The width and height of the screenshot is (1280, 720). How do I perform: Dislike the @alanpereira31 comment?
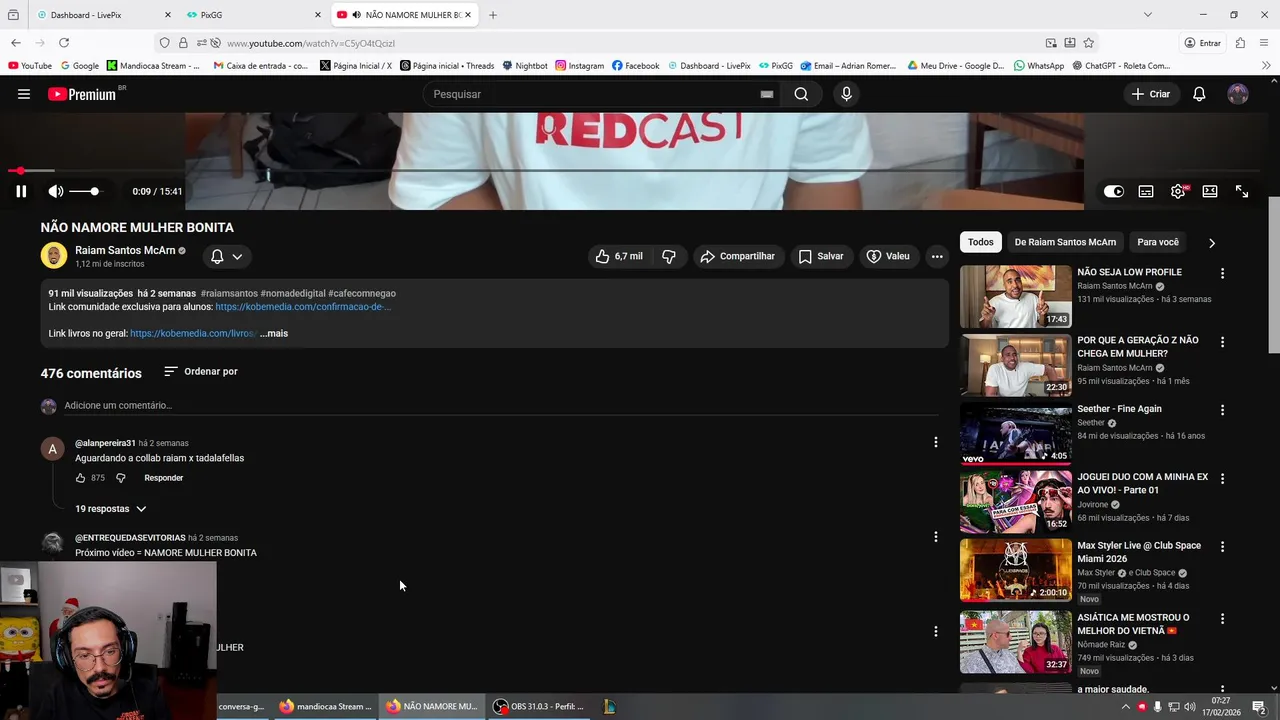[121, 478]
